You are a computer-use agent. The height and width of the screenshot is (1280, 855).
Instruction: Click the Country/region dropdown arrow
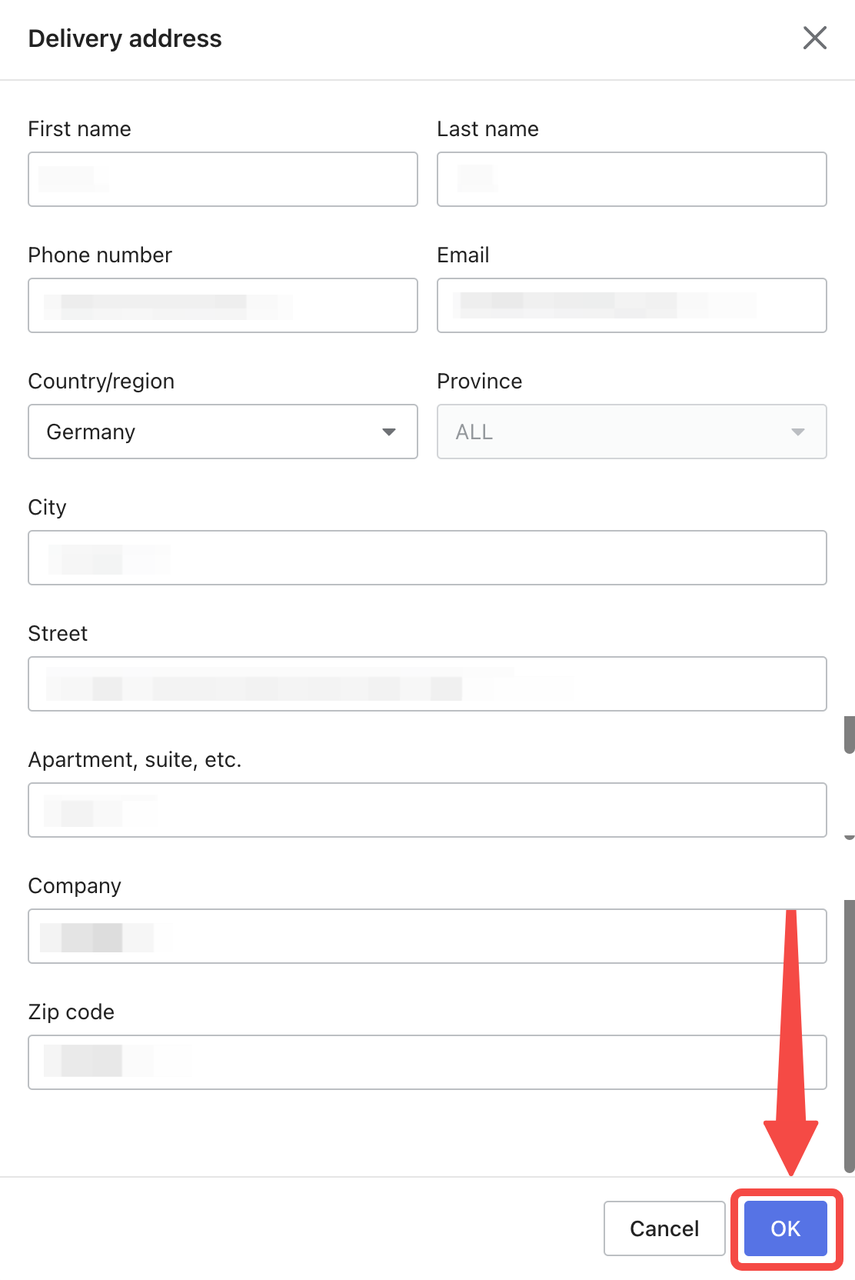[x=389, y=432]
